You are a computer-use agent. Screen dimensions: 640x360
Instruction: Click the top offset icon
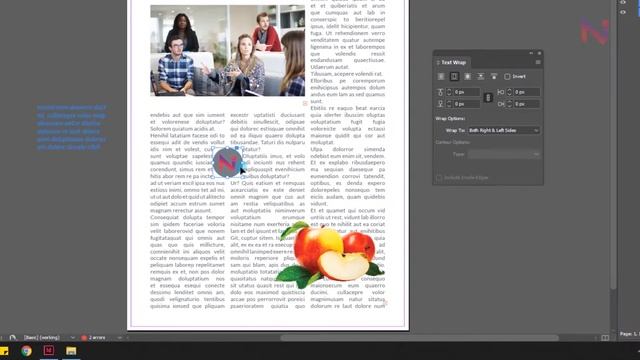[440, 92]
